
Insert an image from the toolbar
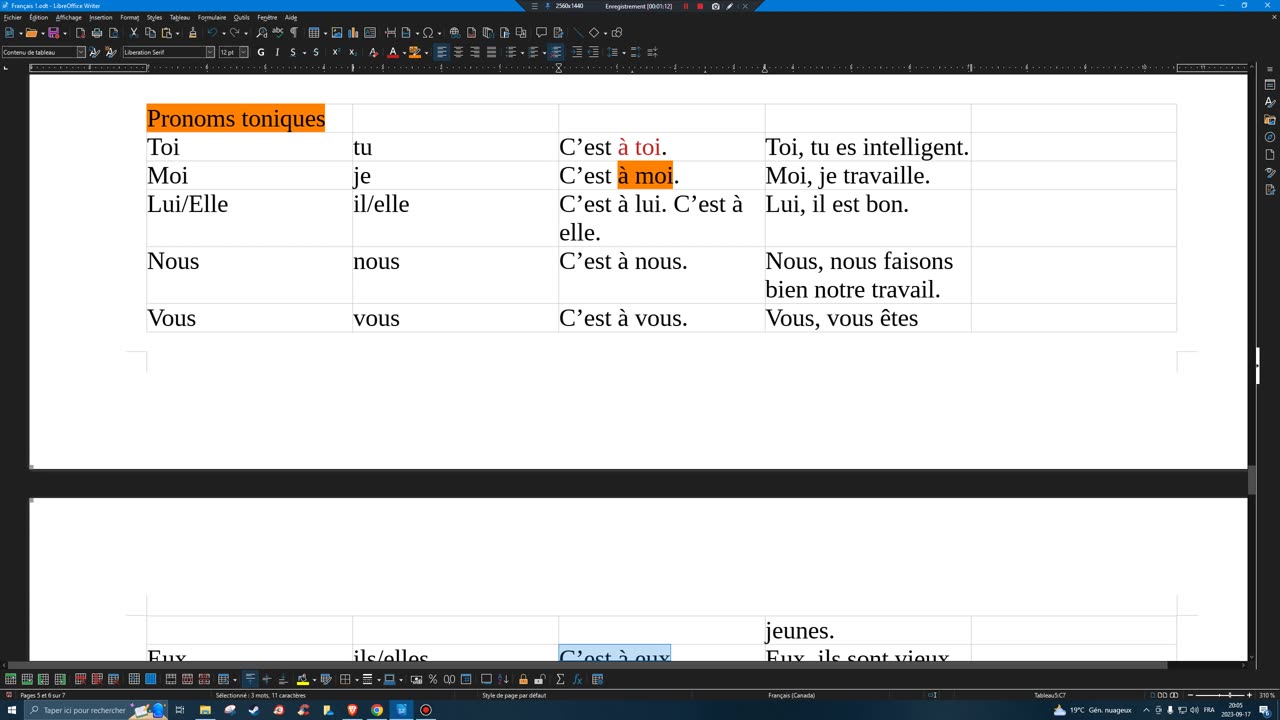click(x=337, y=33)
